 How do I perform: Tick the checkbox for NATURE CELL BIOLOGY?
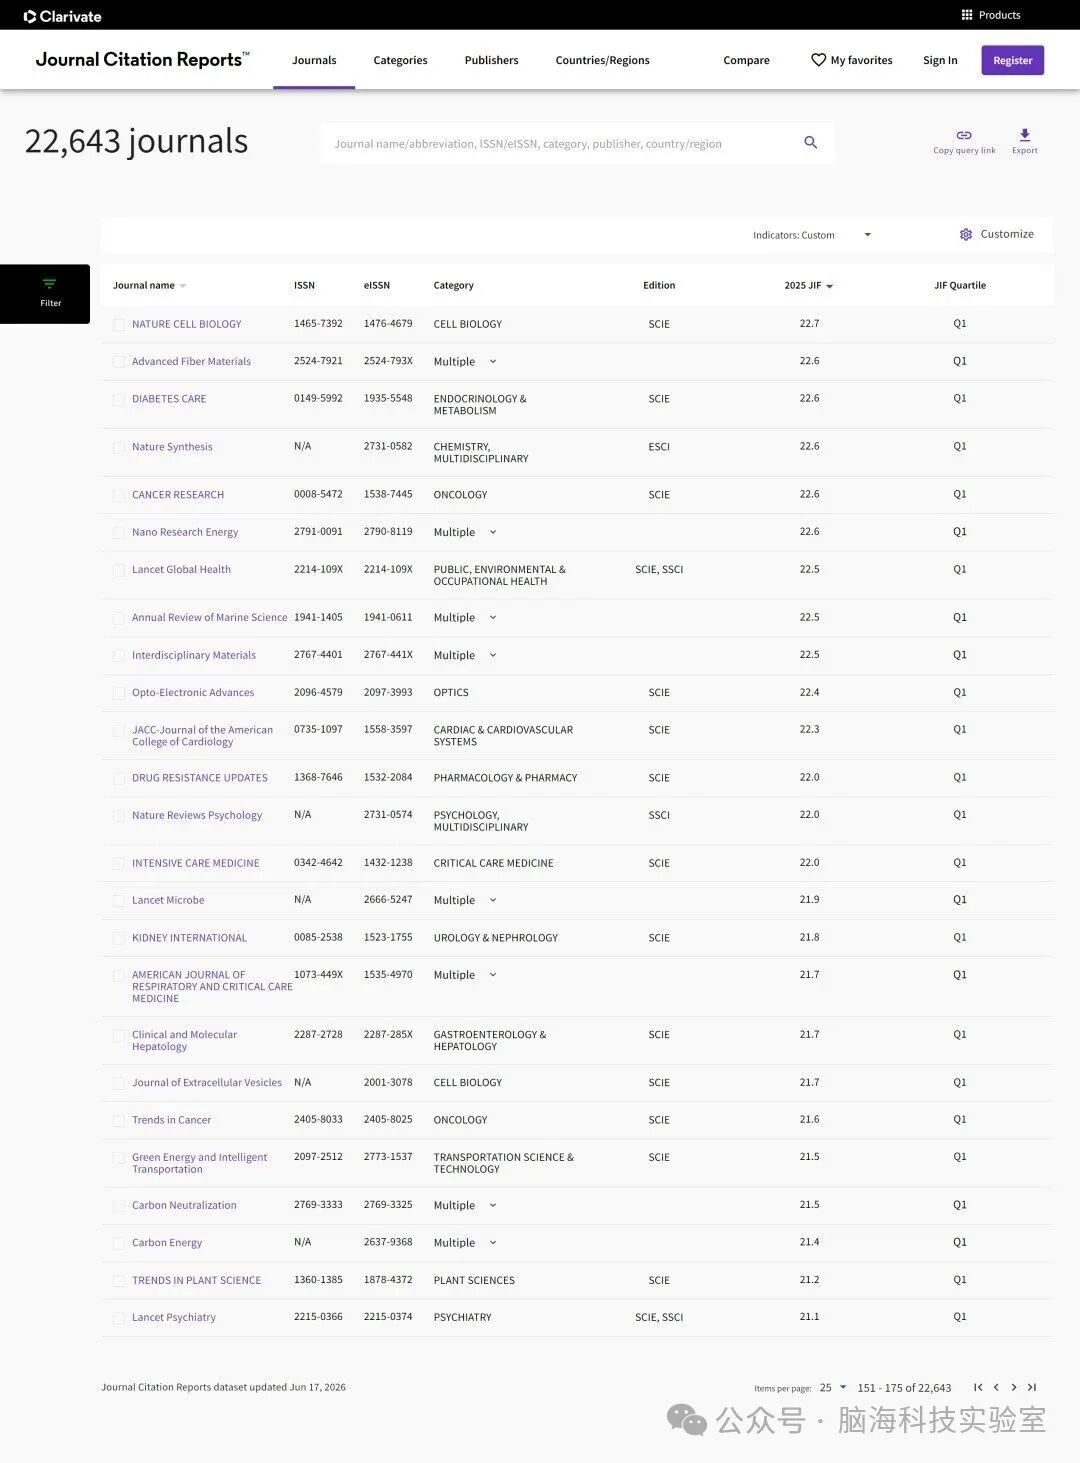119,325
